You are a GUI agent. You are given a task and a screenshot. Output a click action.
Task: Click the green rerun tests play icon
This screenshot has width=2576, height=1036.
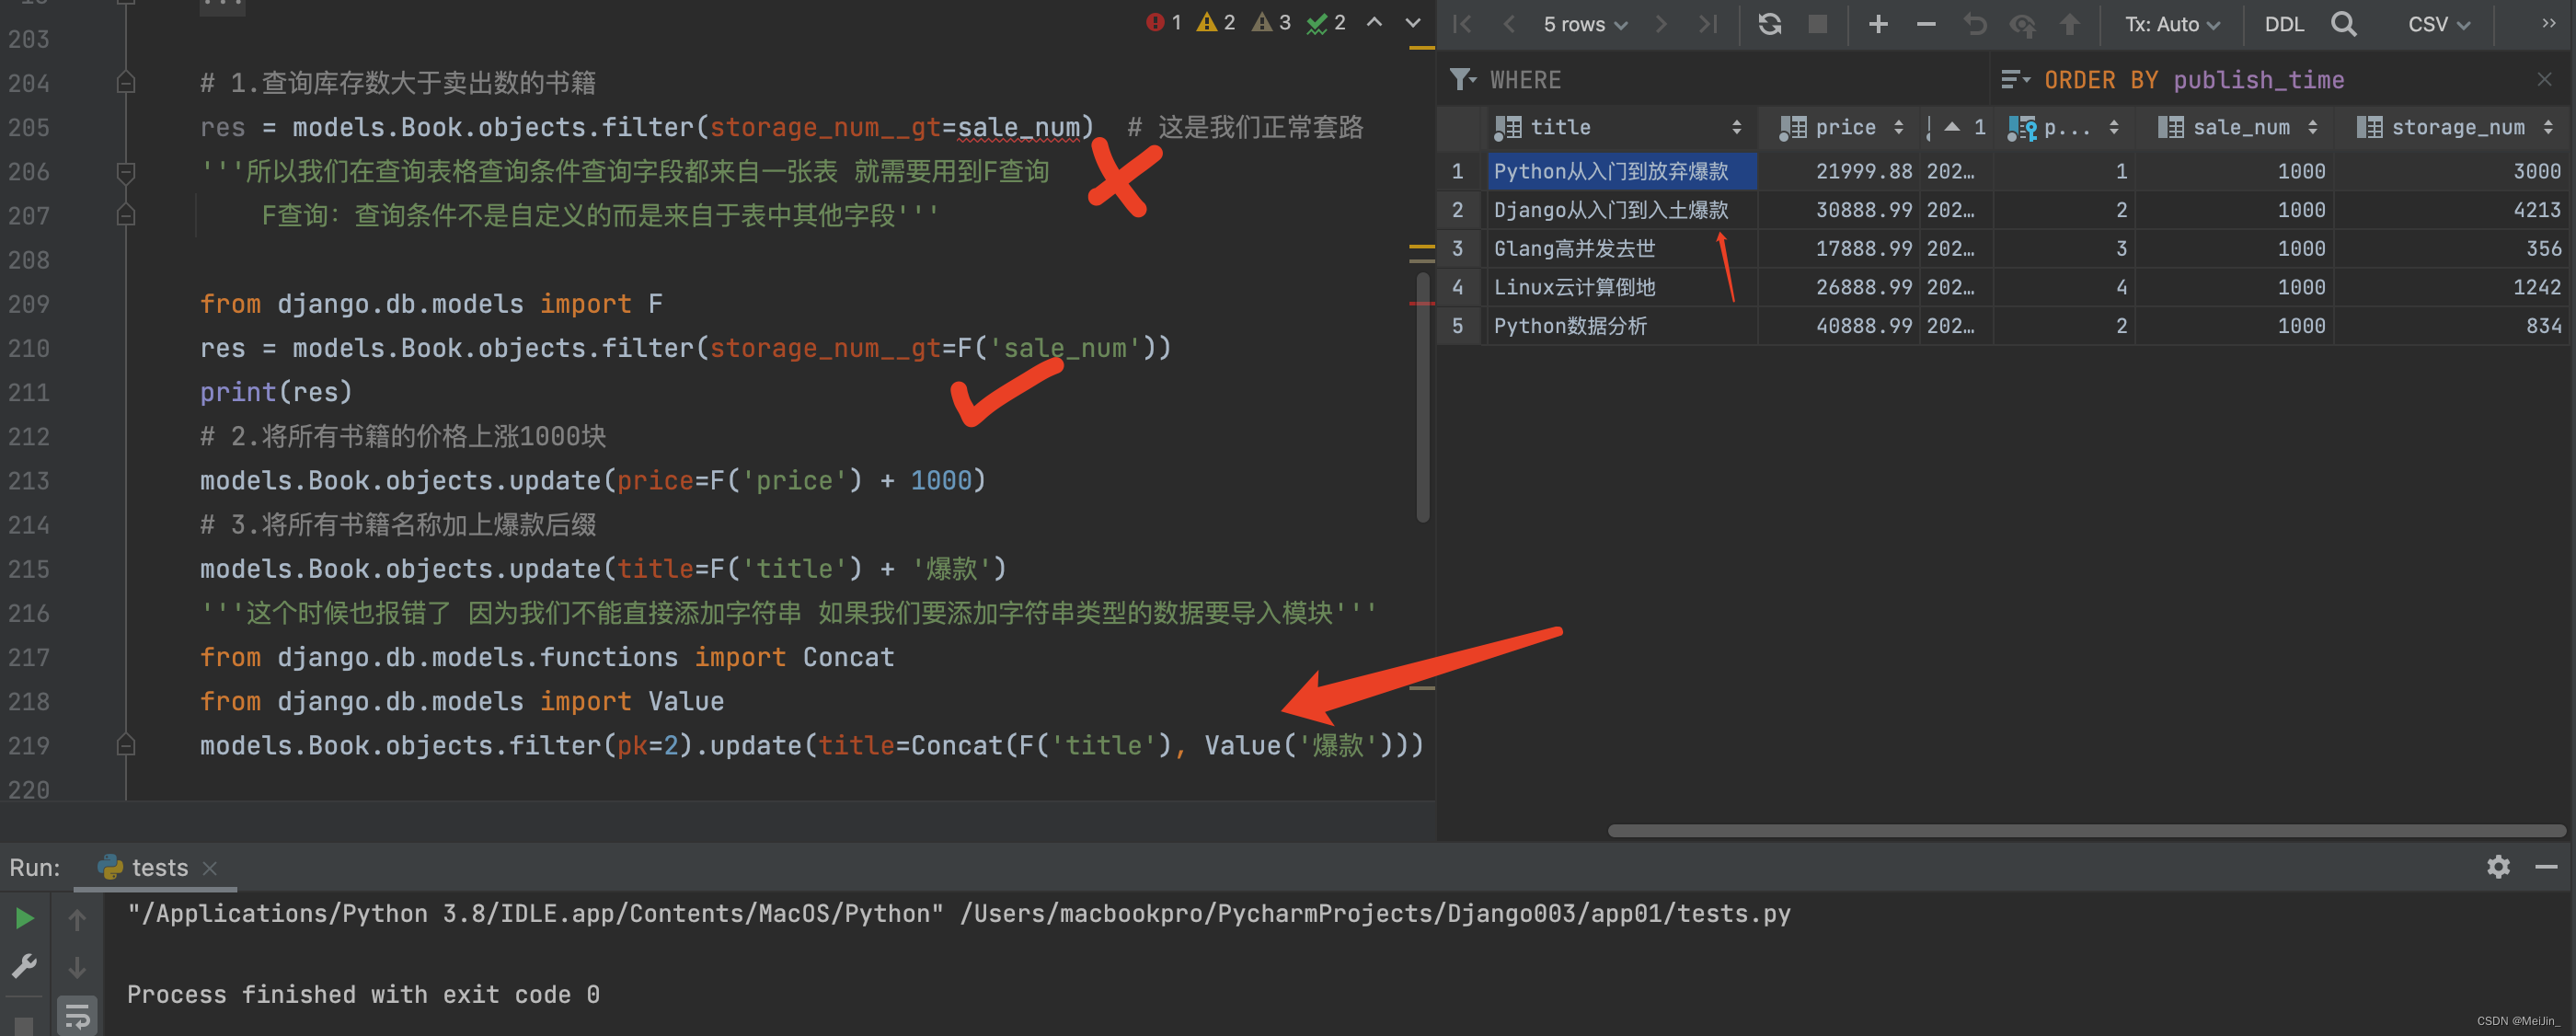tap(25, 918)
